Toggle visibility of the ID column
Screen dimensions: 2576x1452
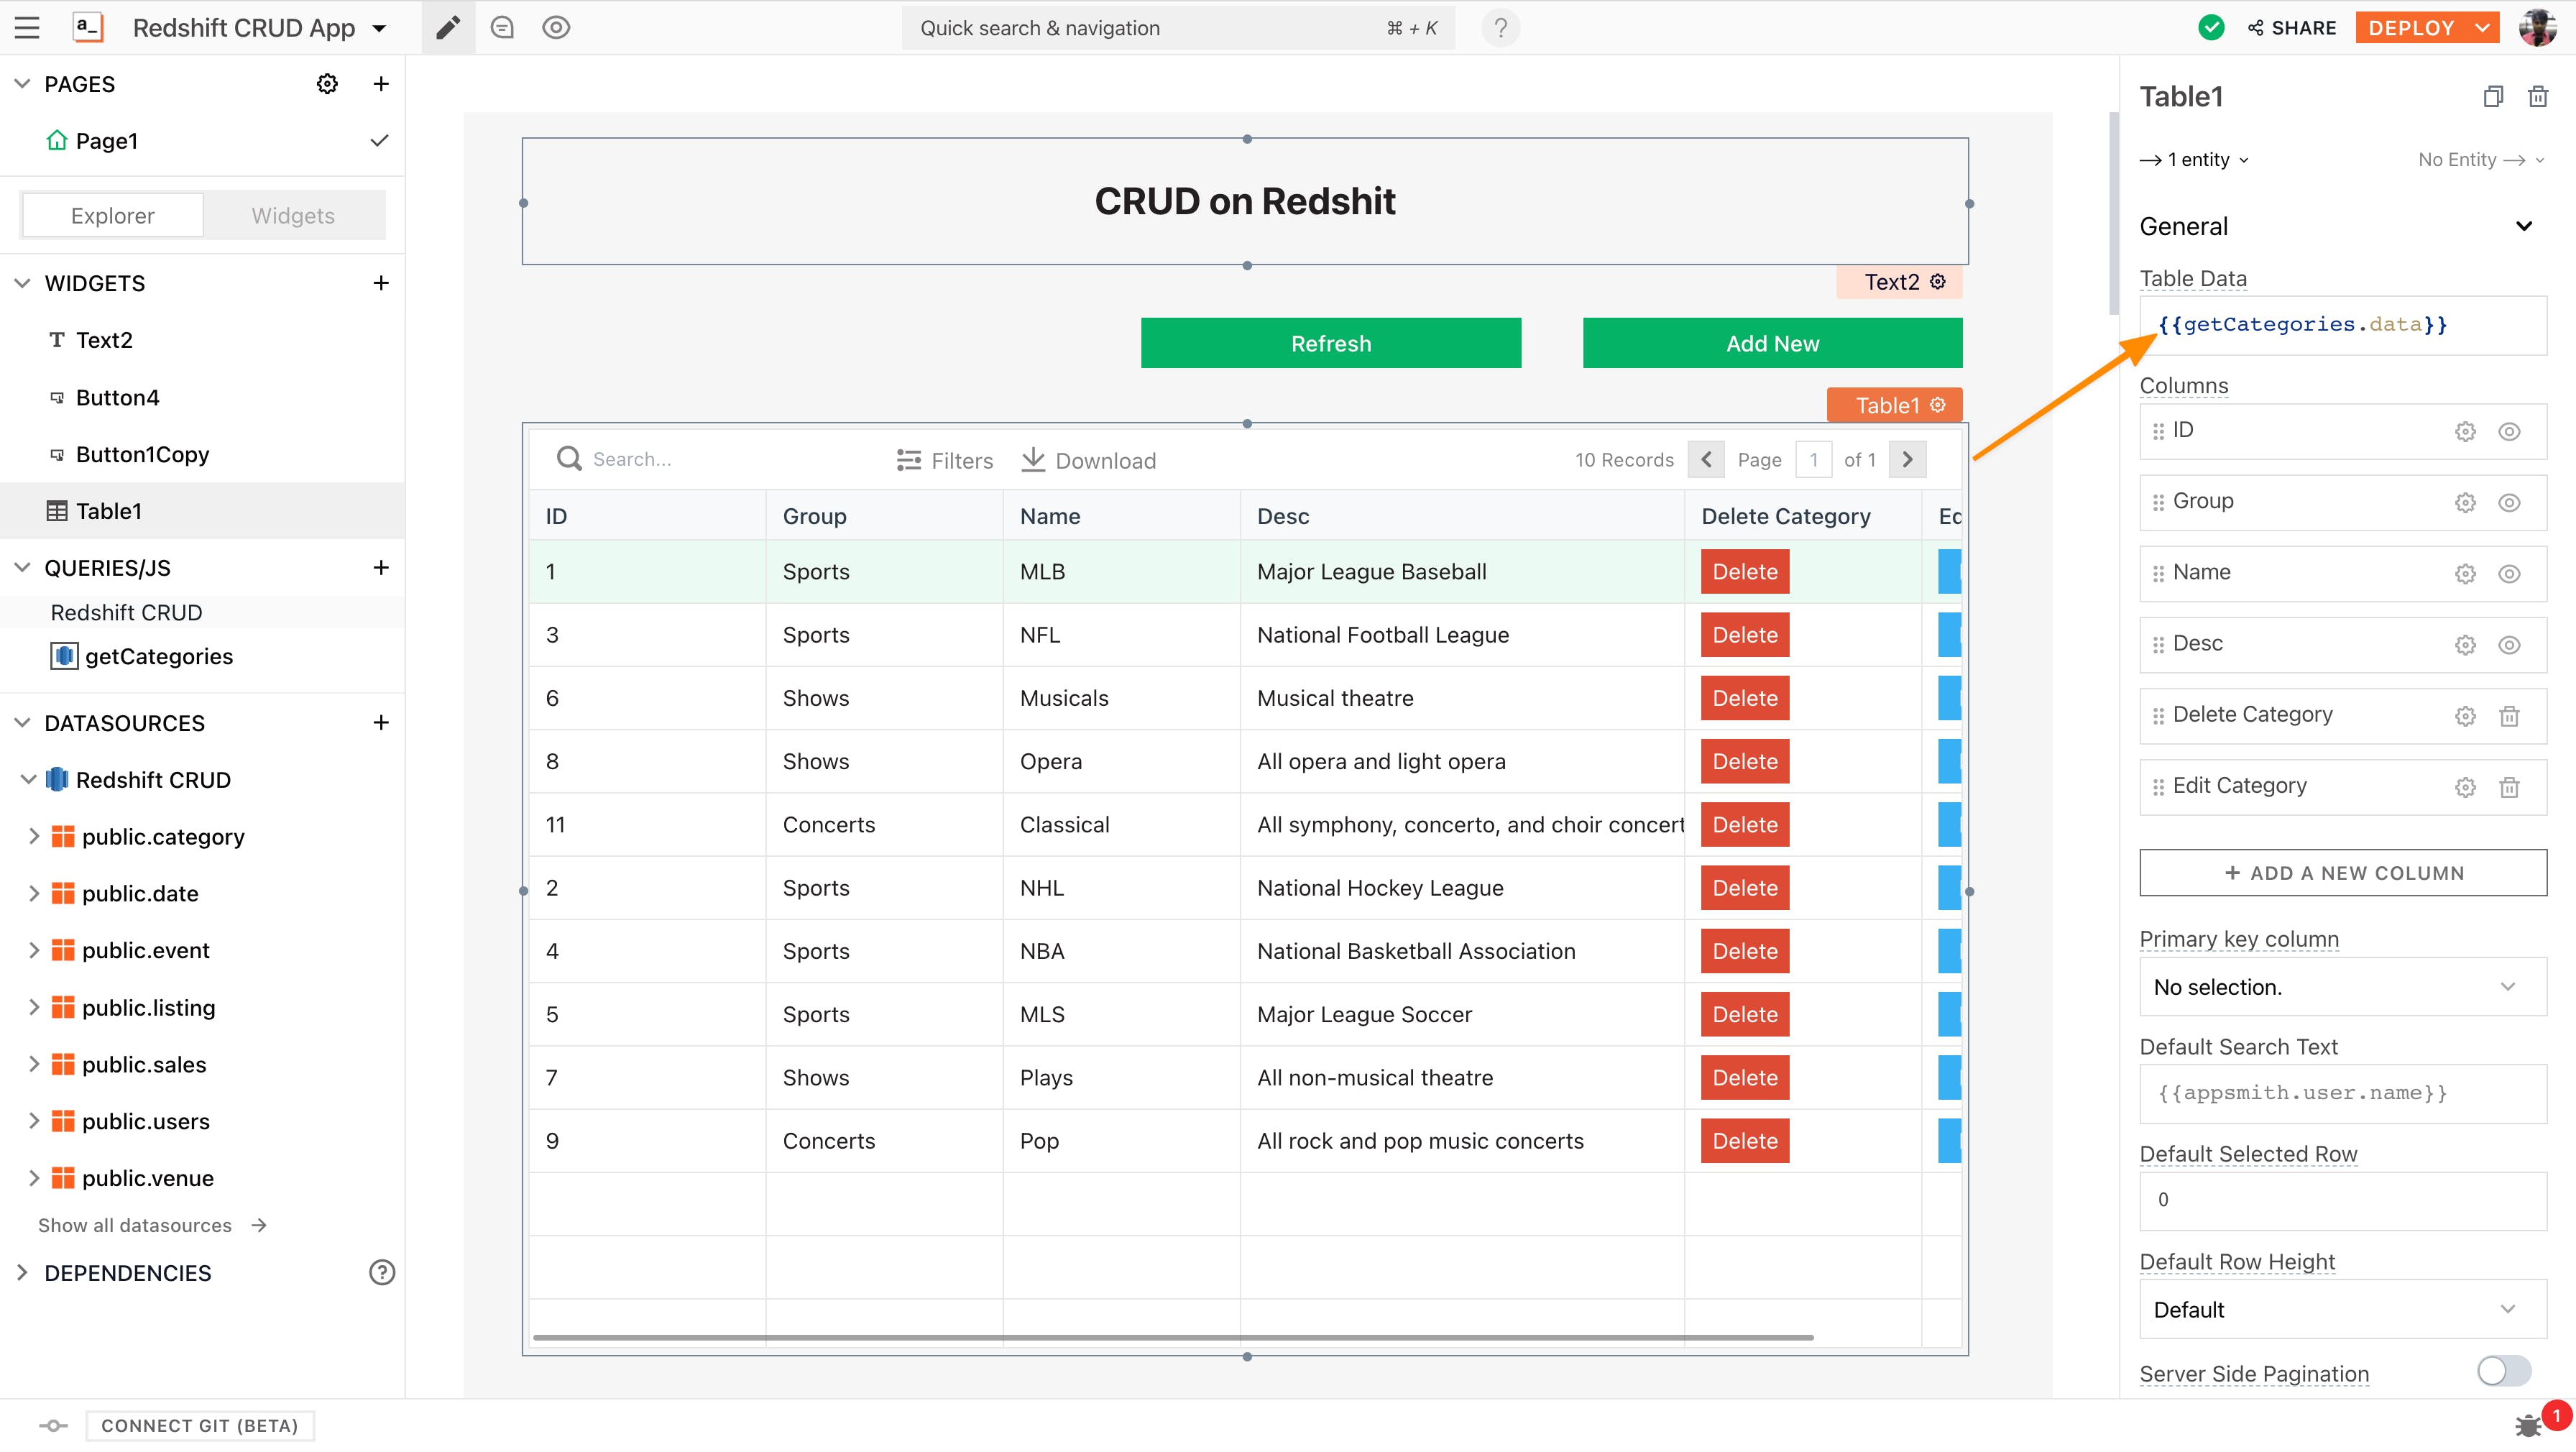click(x=2510, y=431)
